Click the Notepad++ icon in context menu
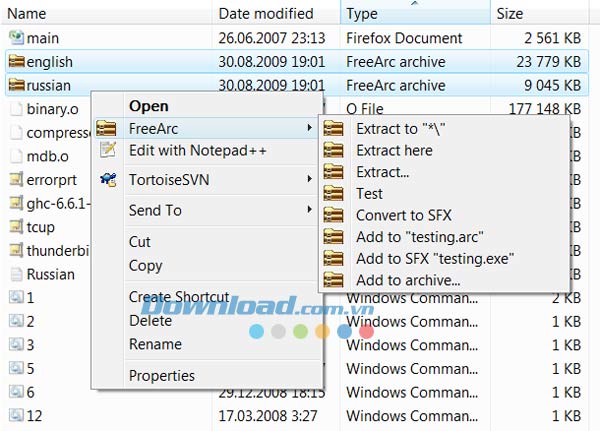 click(x=108, y=151)
